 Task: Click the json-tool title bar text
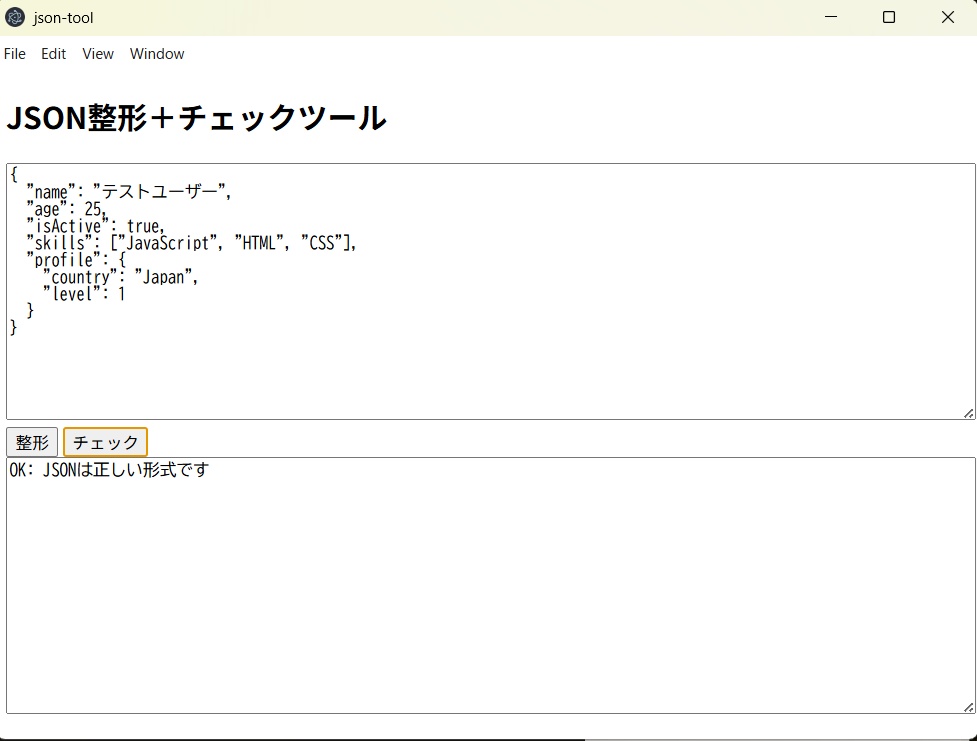62,17
